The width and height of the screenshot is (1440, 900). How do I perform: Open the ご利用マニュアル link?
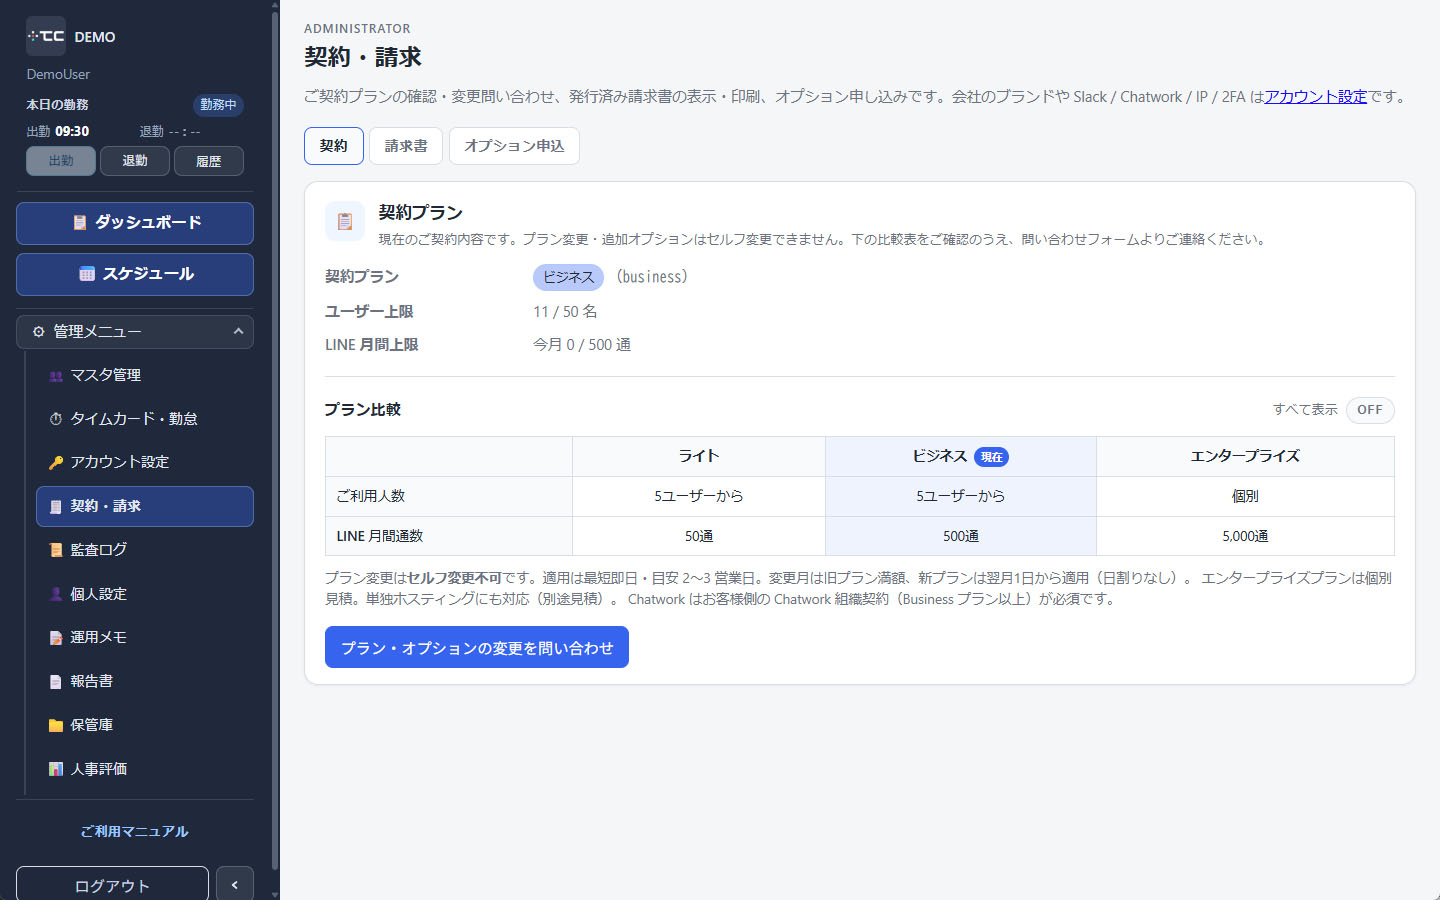tap(134, 831)
